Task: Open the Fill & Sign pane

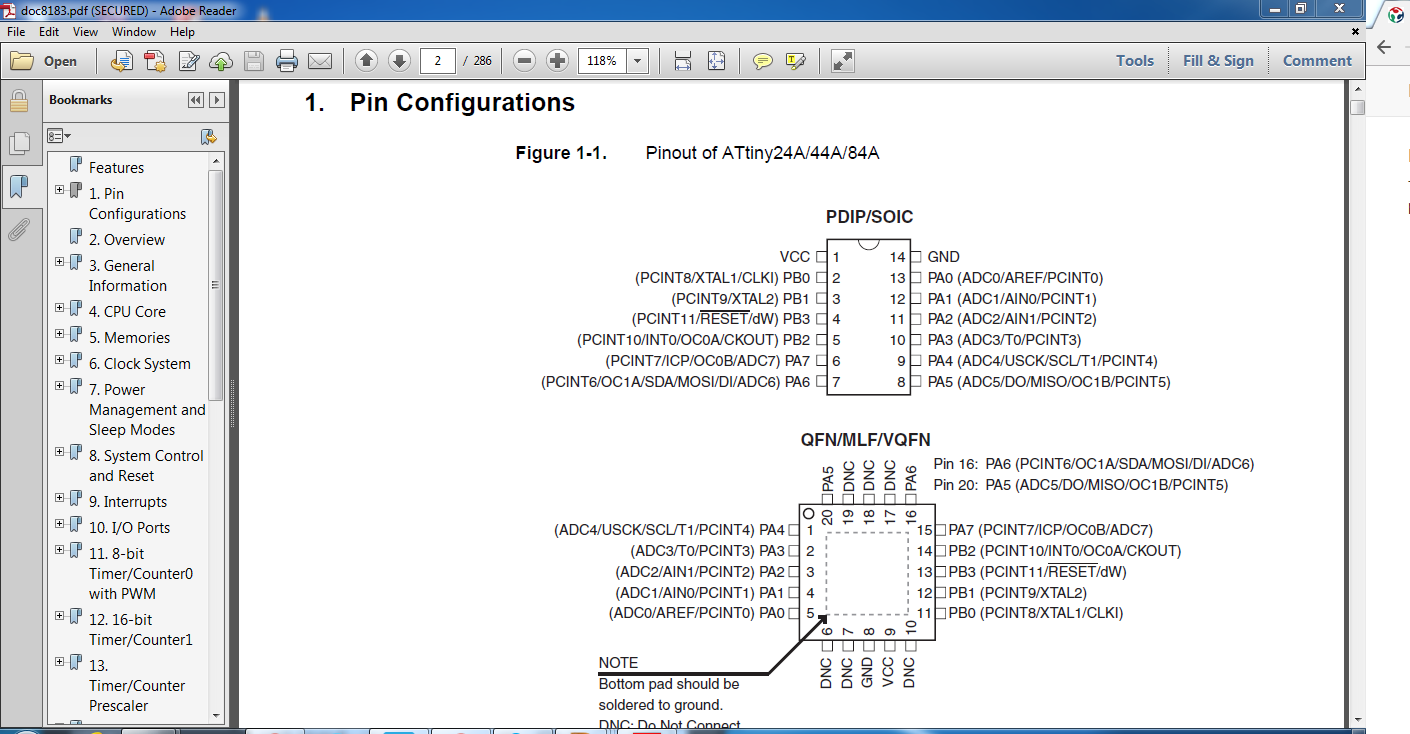Action: point(1218,61)
